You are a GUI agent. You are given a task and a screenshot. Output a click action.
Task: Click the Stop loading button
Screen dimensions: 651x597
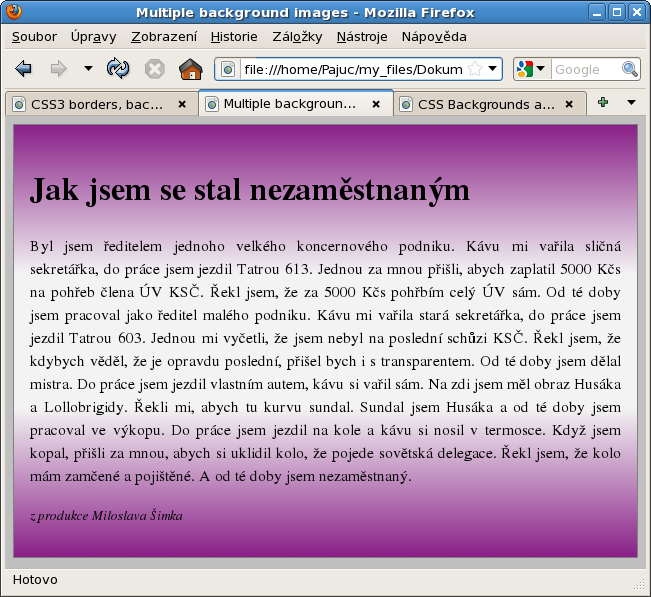[x=154, y=69]
